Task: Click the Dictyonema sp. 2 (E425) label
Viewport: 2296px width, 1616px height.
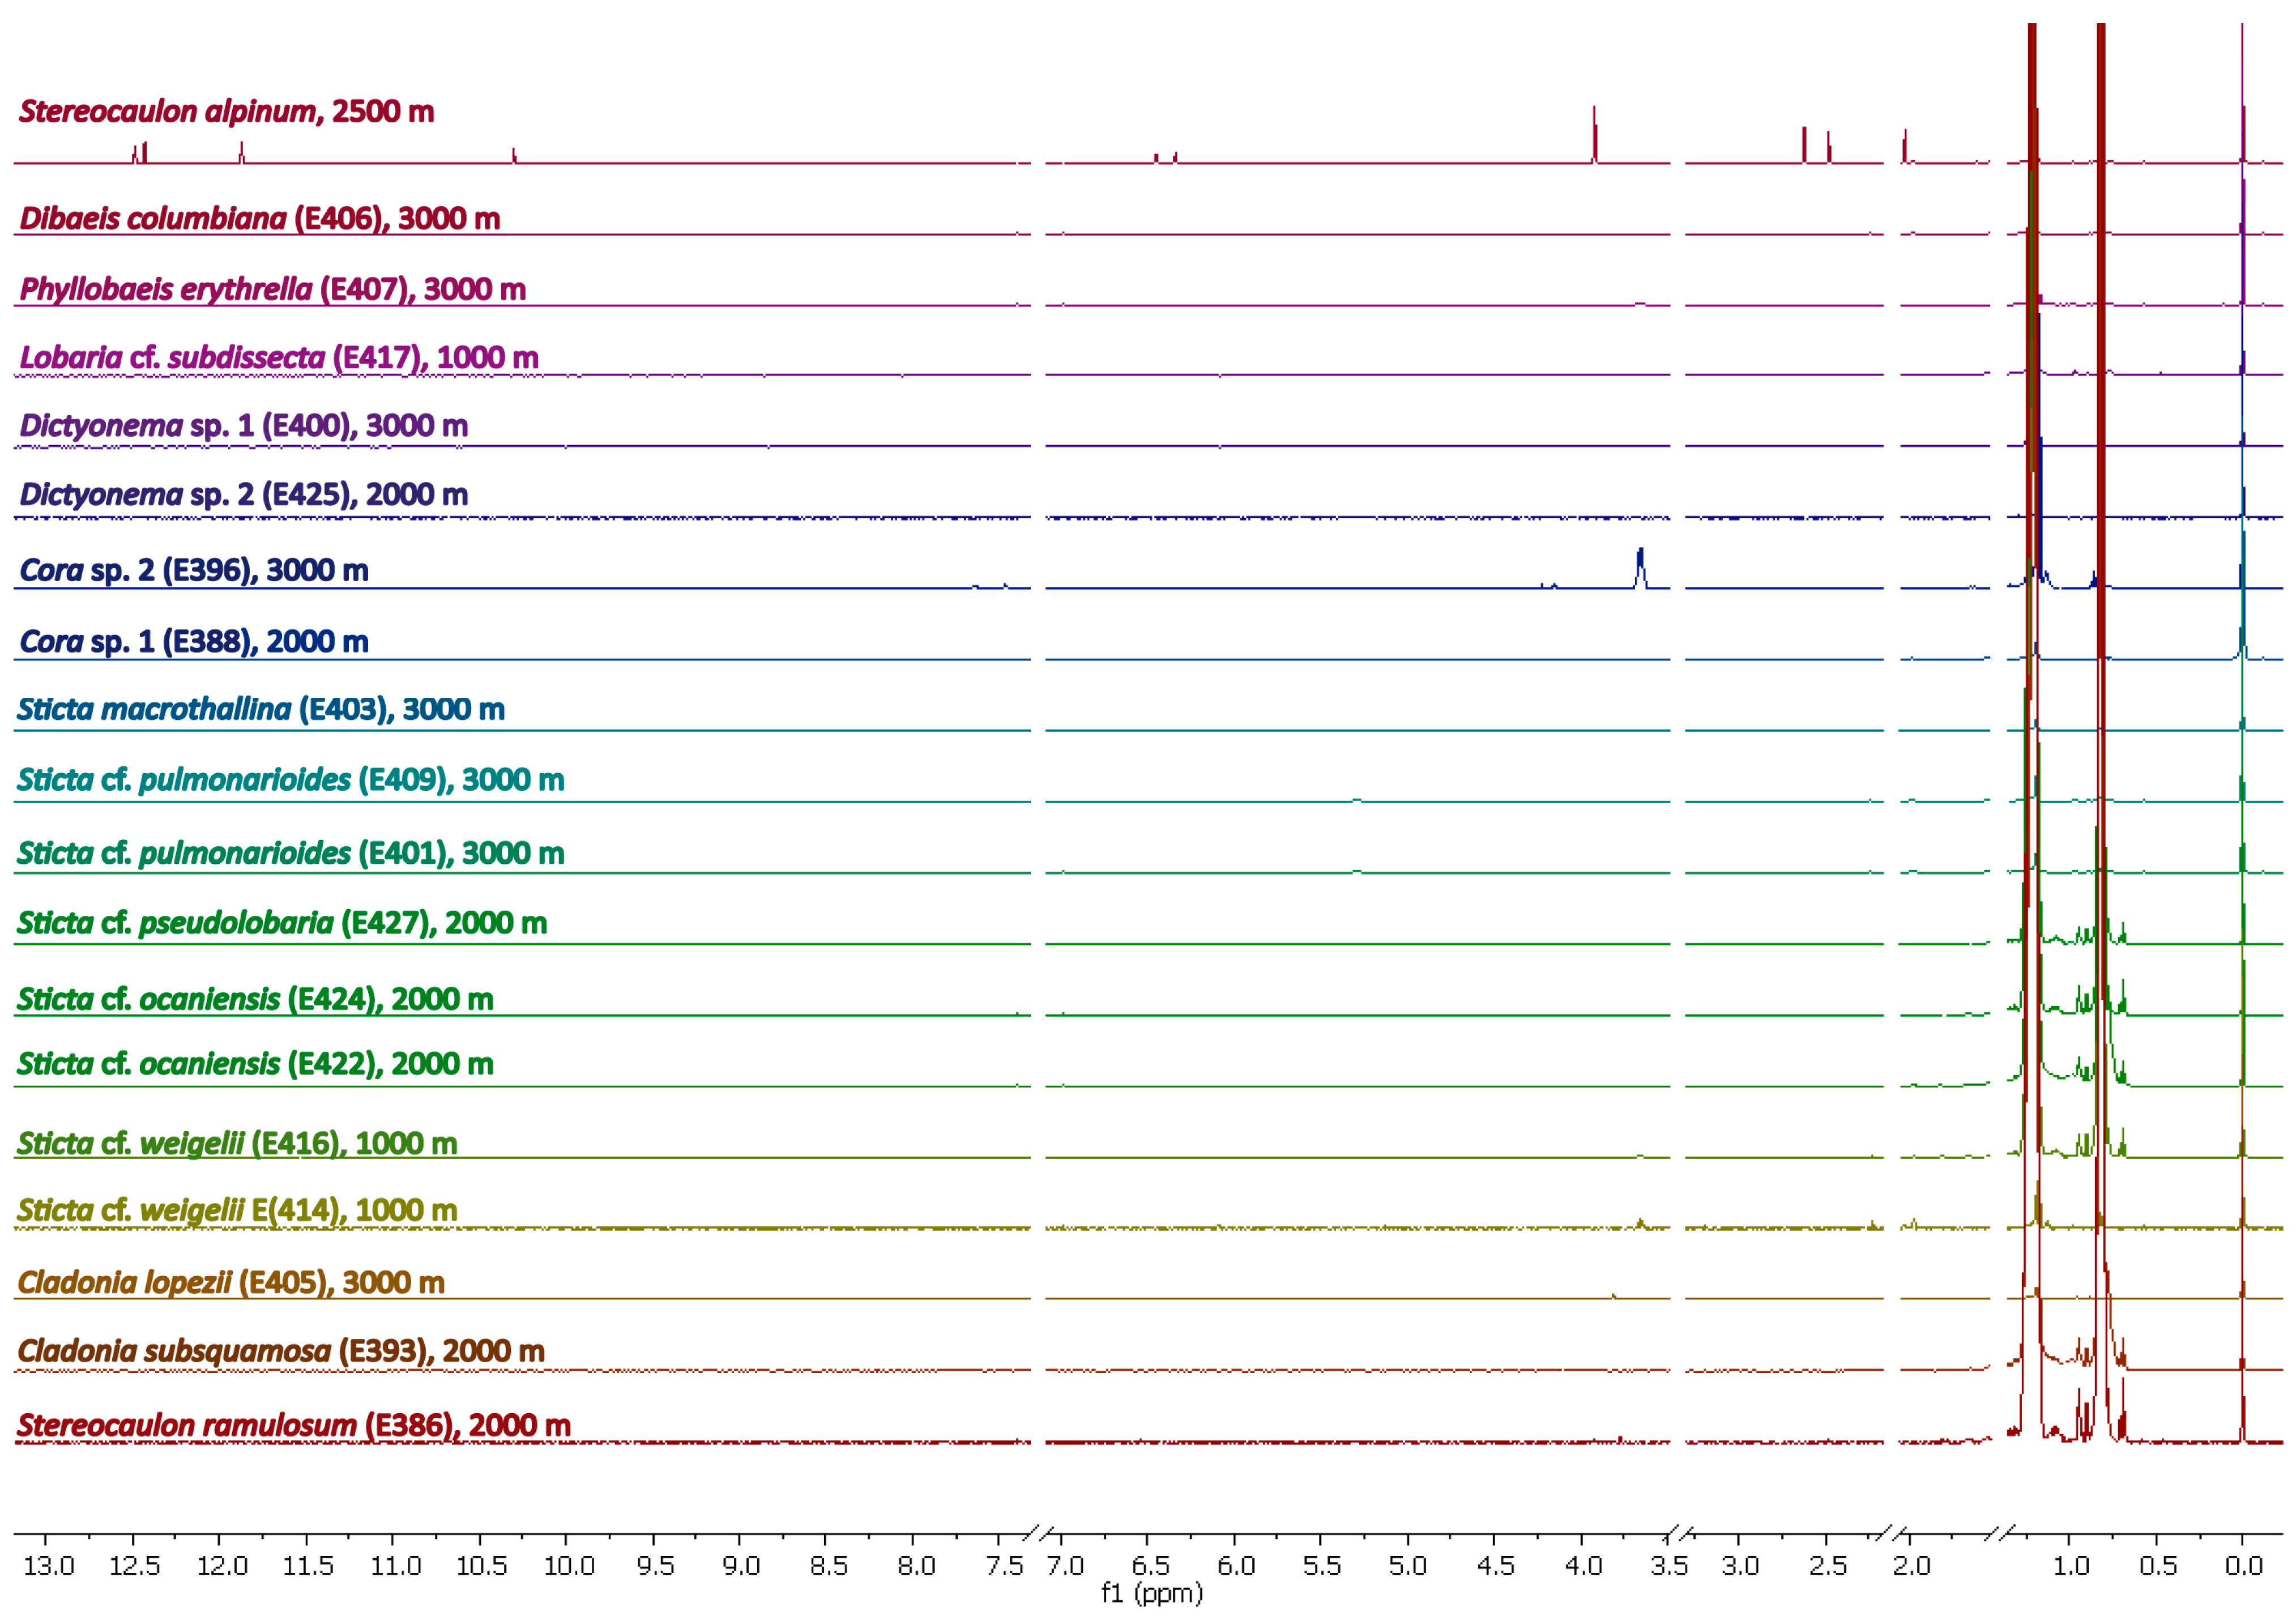Action: coord(244,495)
